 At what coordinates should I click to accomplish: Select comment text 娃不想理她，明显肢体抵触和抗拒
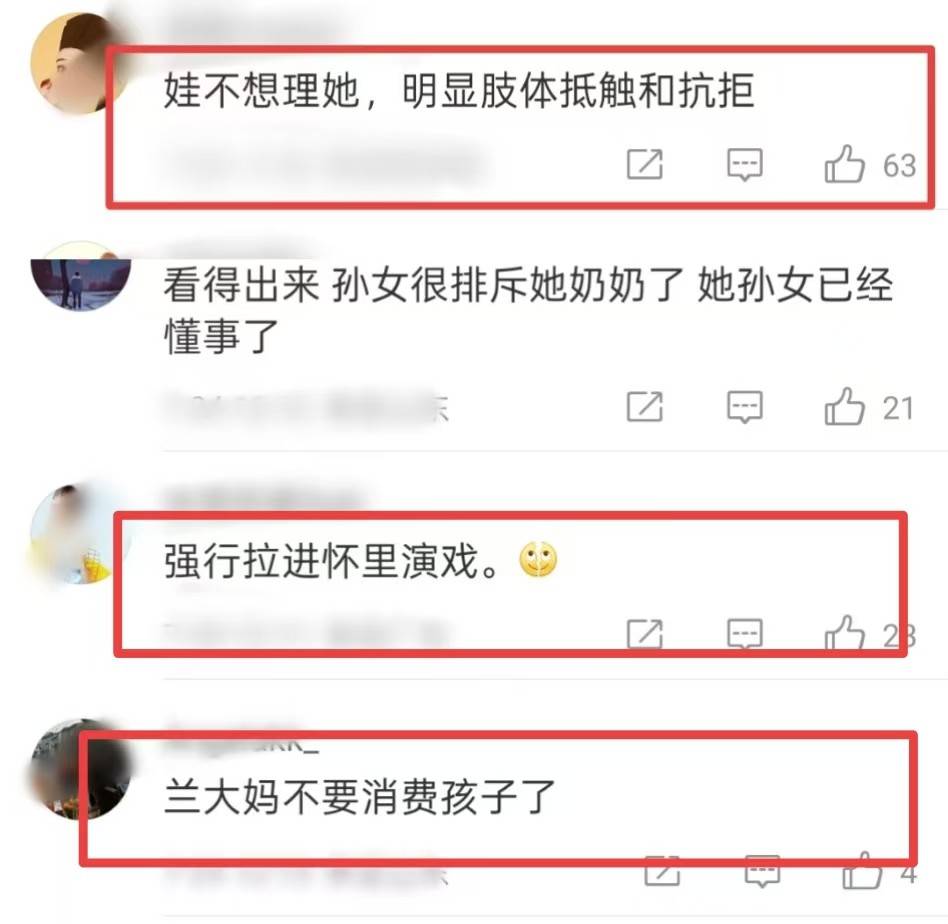[459, 90]
